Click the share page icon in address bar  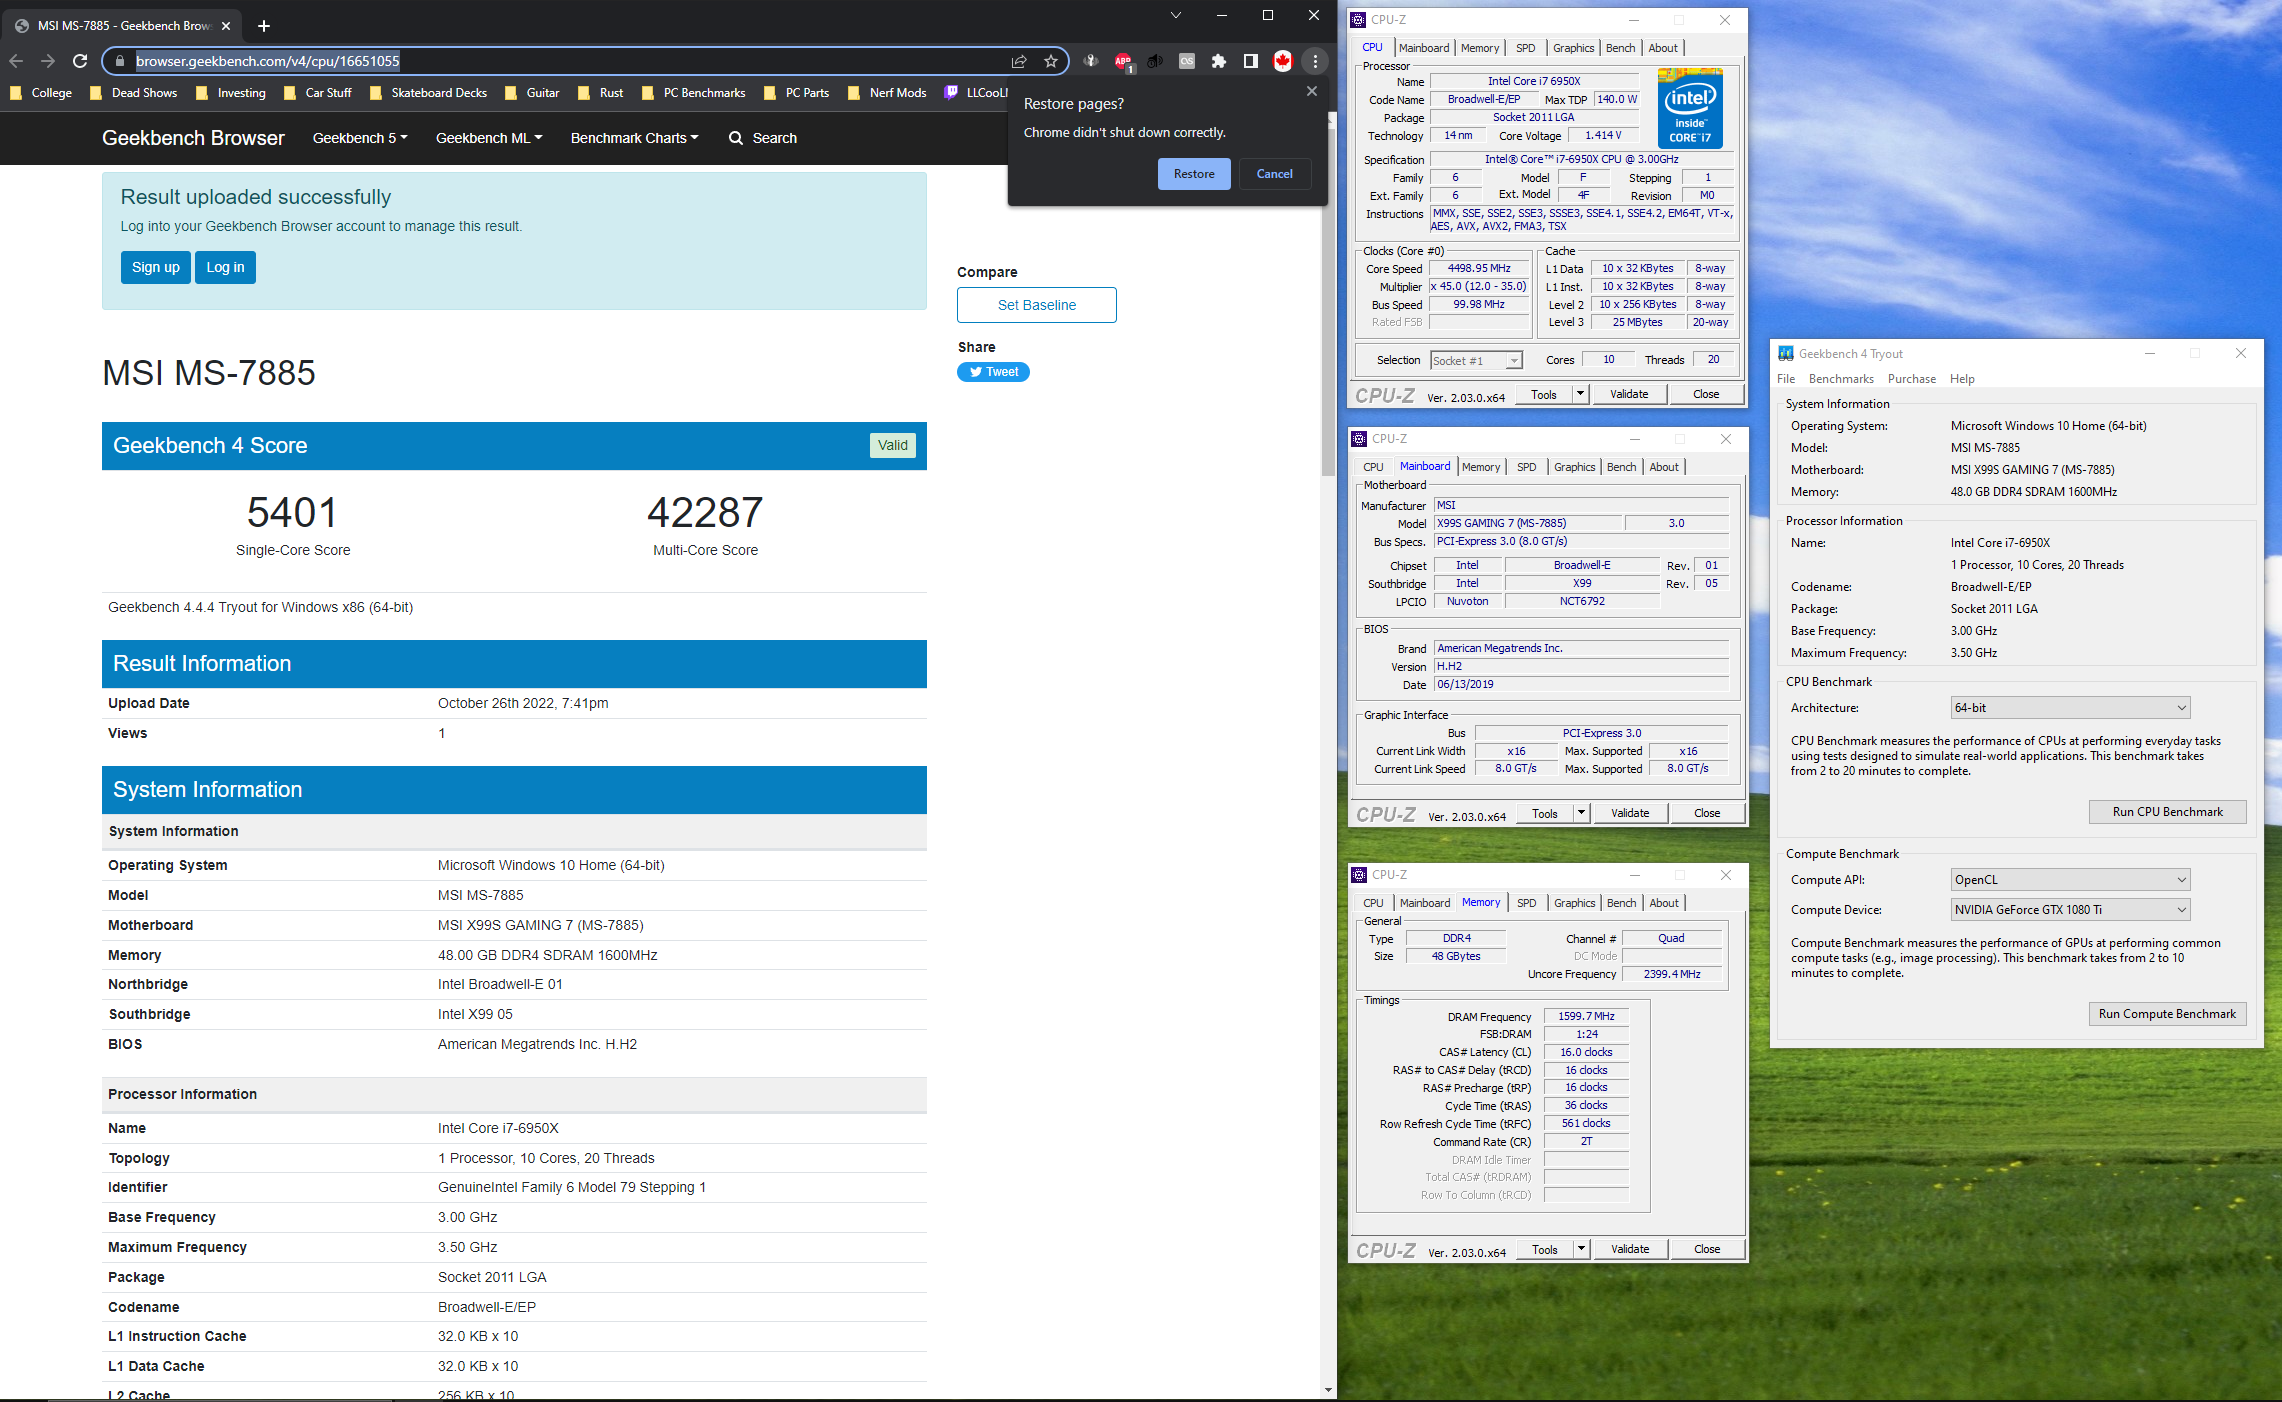click(1019, 61)
